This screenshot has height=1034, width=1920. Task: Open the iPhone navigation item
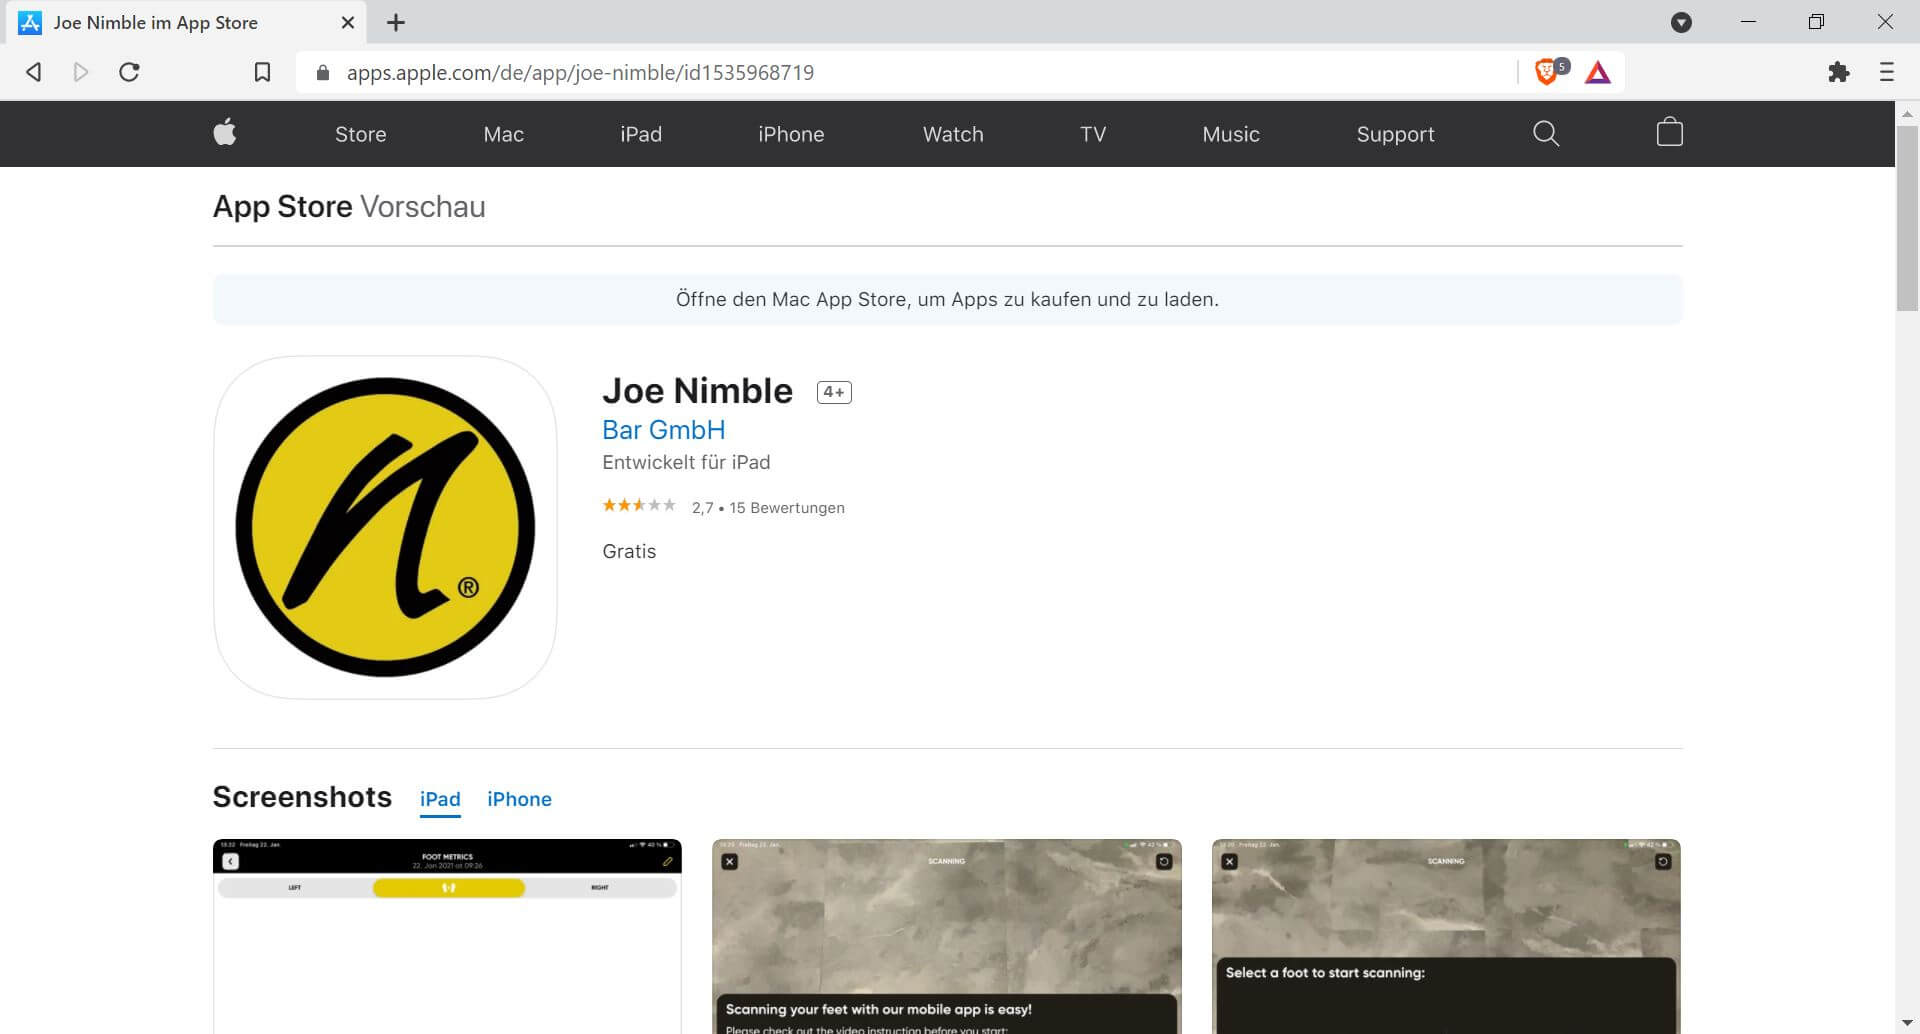pos(791,134)
